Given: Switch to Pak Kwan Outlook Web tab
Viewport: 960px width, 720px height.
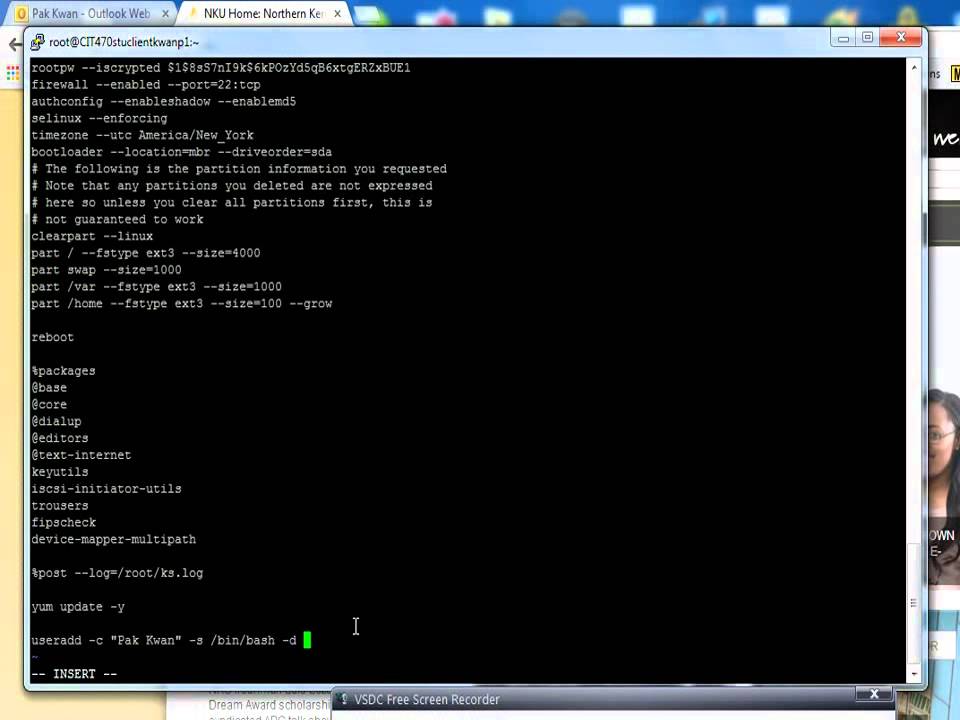Looking at the screenshot, I should 92,13.
